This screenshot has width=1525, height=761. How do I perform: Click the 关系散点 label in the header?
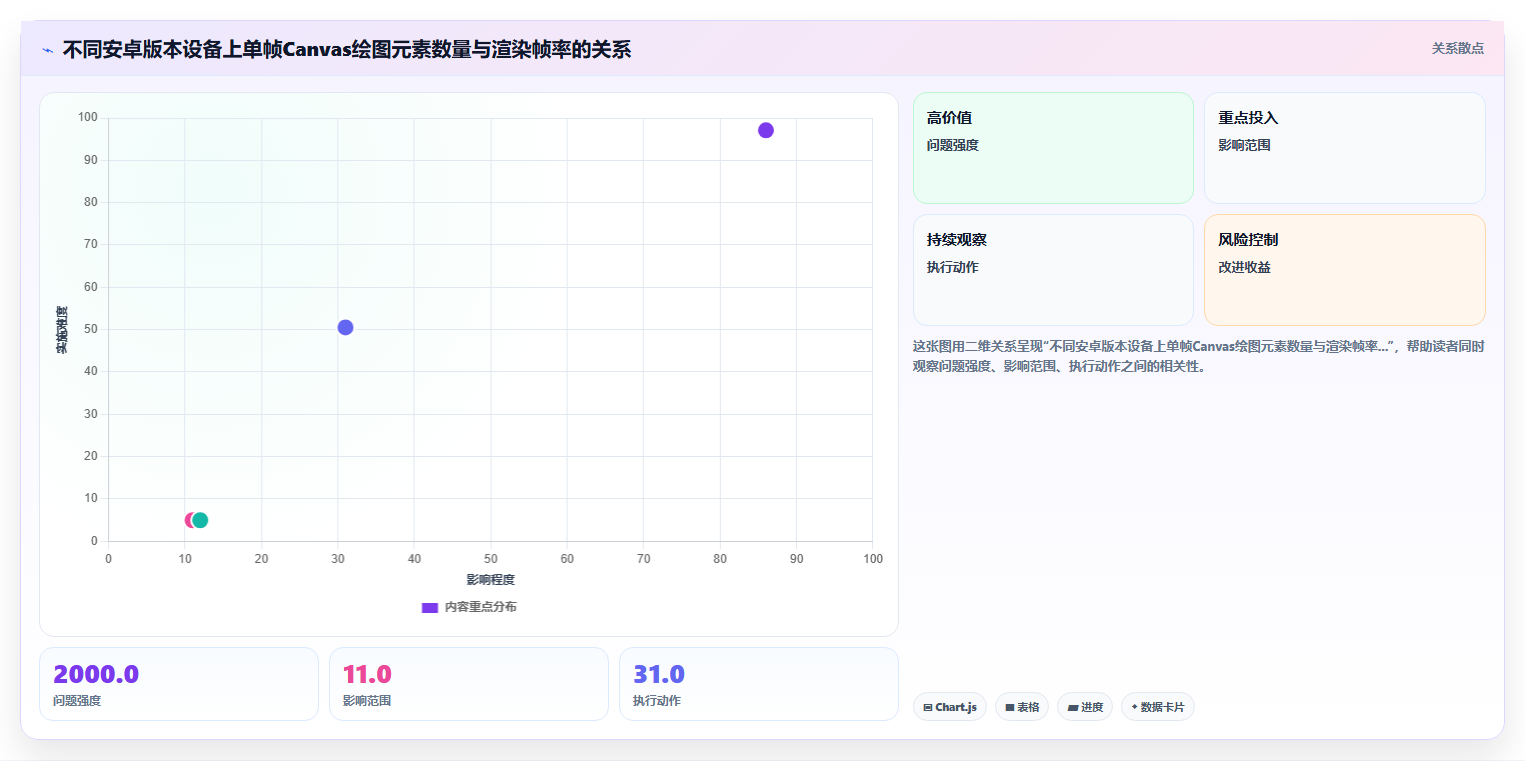(x=1457, y=48)
